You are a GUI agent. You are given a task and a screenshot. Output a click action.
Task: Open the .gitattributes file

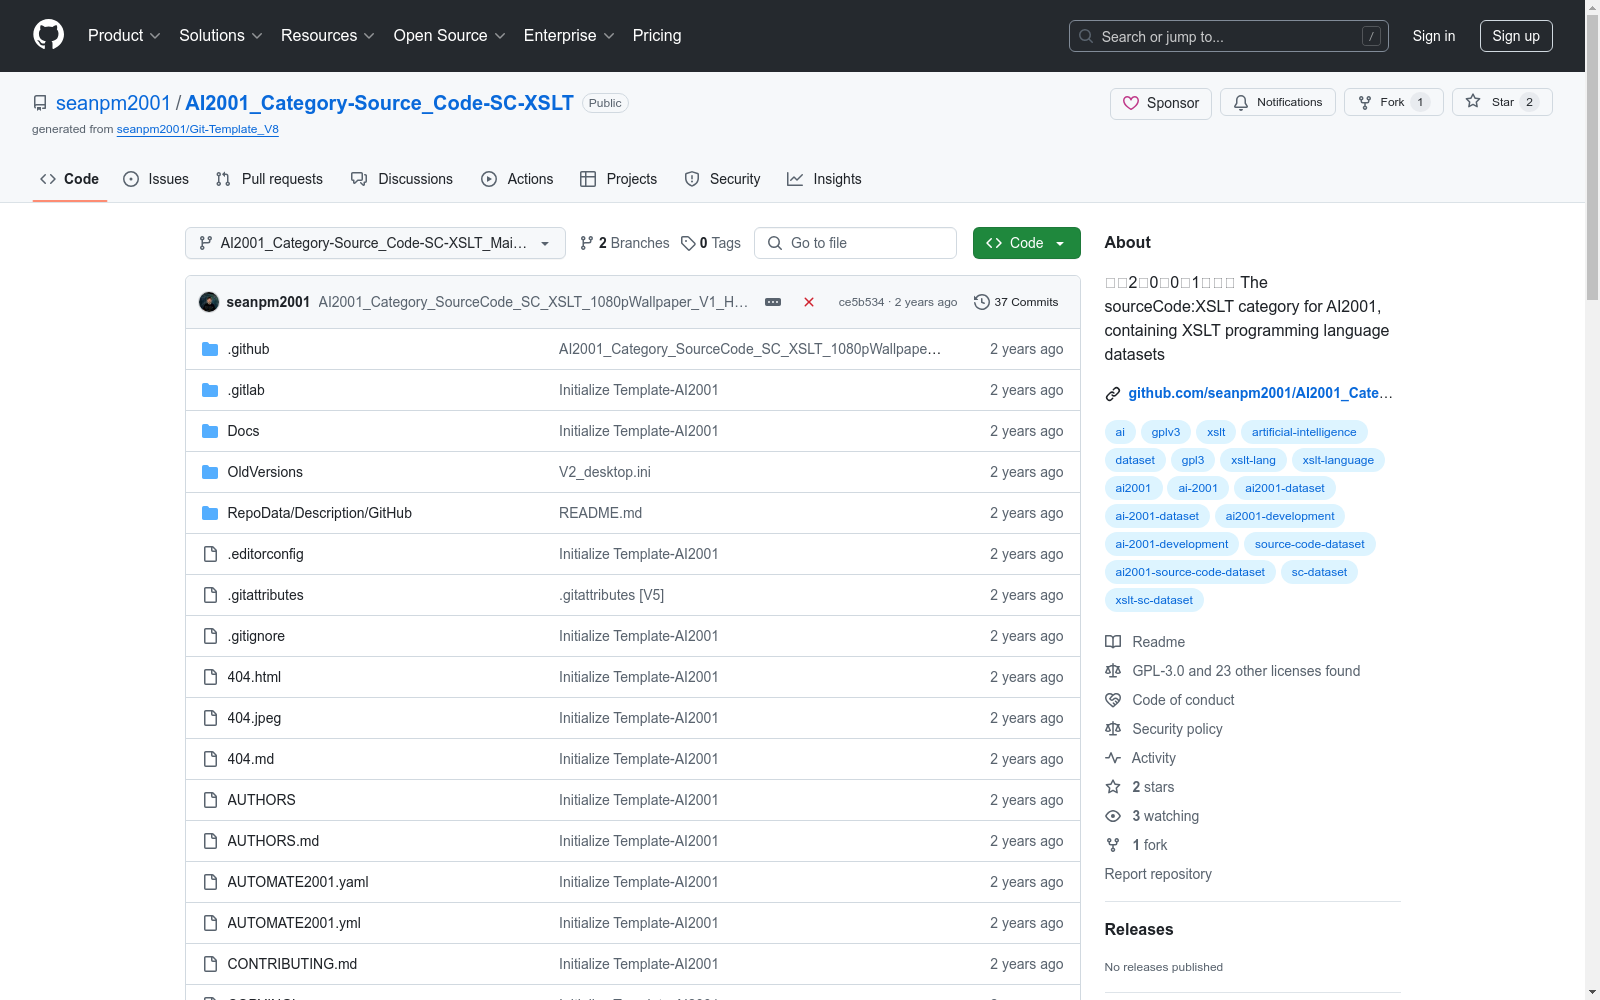coord(265,595)
